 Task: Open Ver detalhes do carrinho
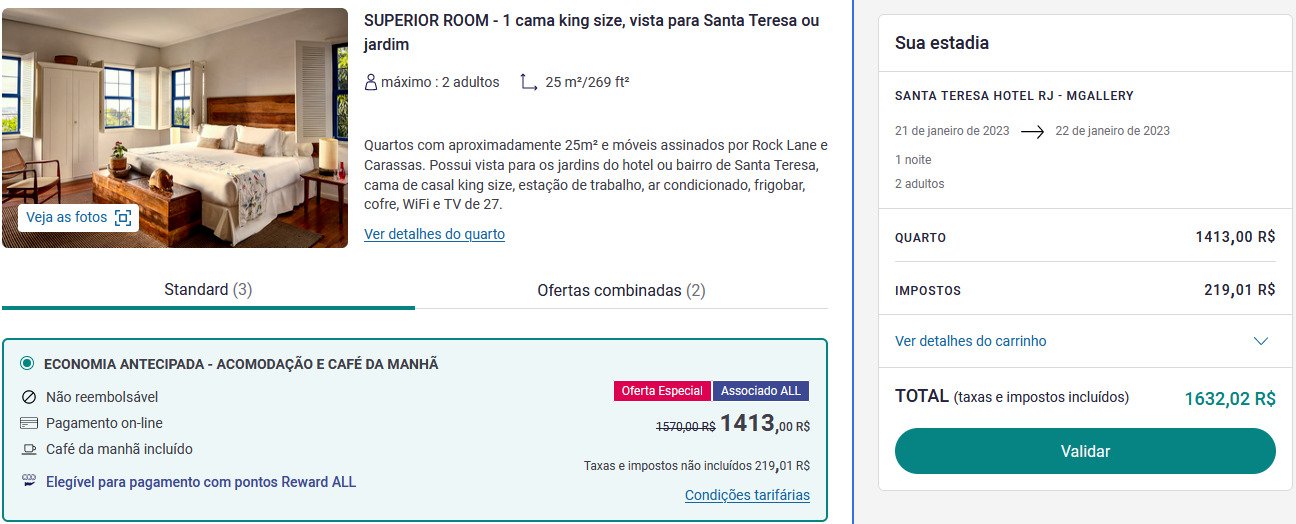[970, 341]
